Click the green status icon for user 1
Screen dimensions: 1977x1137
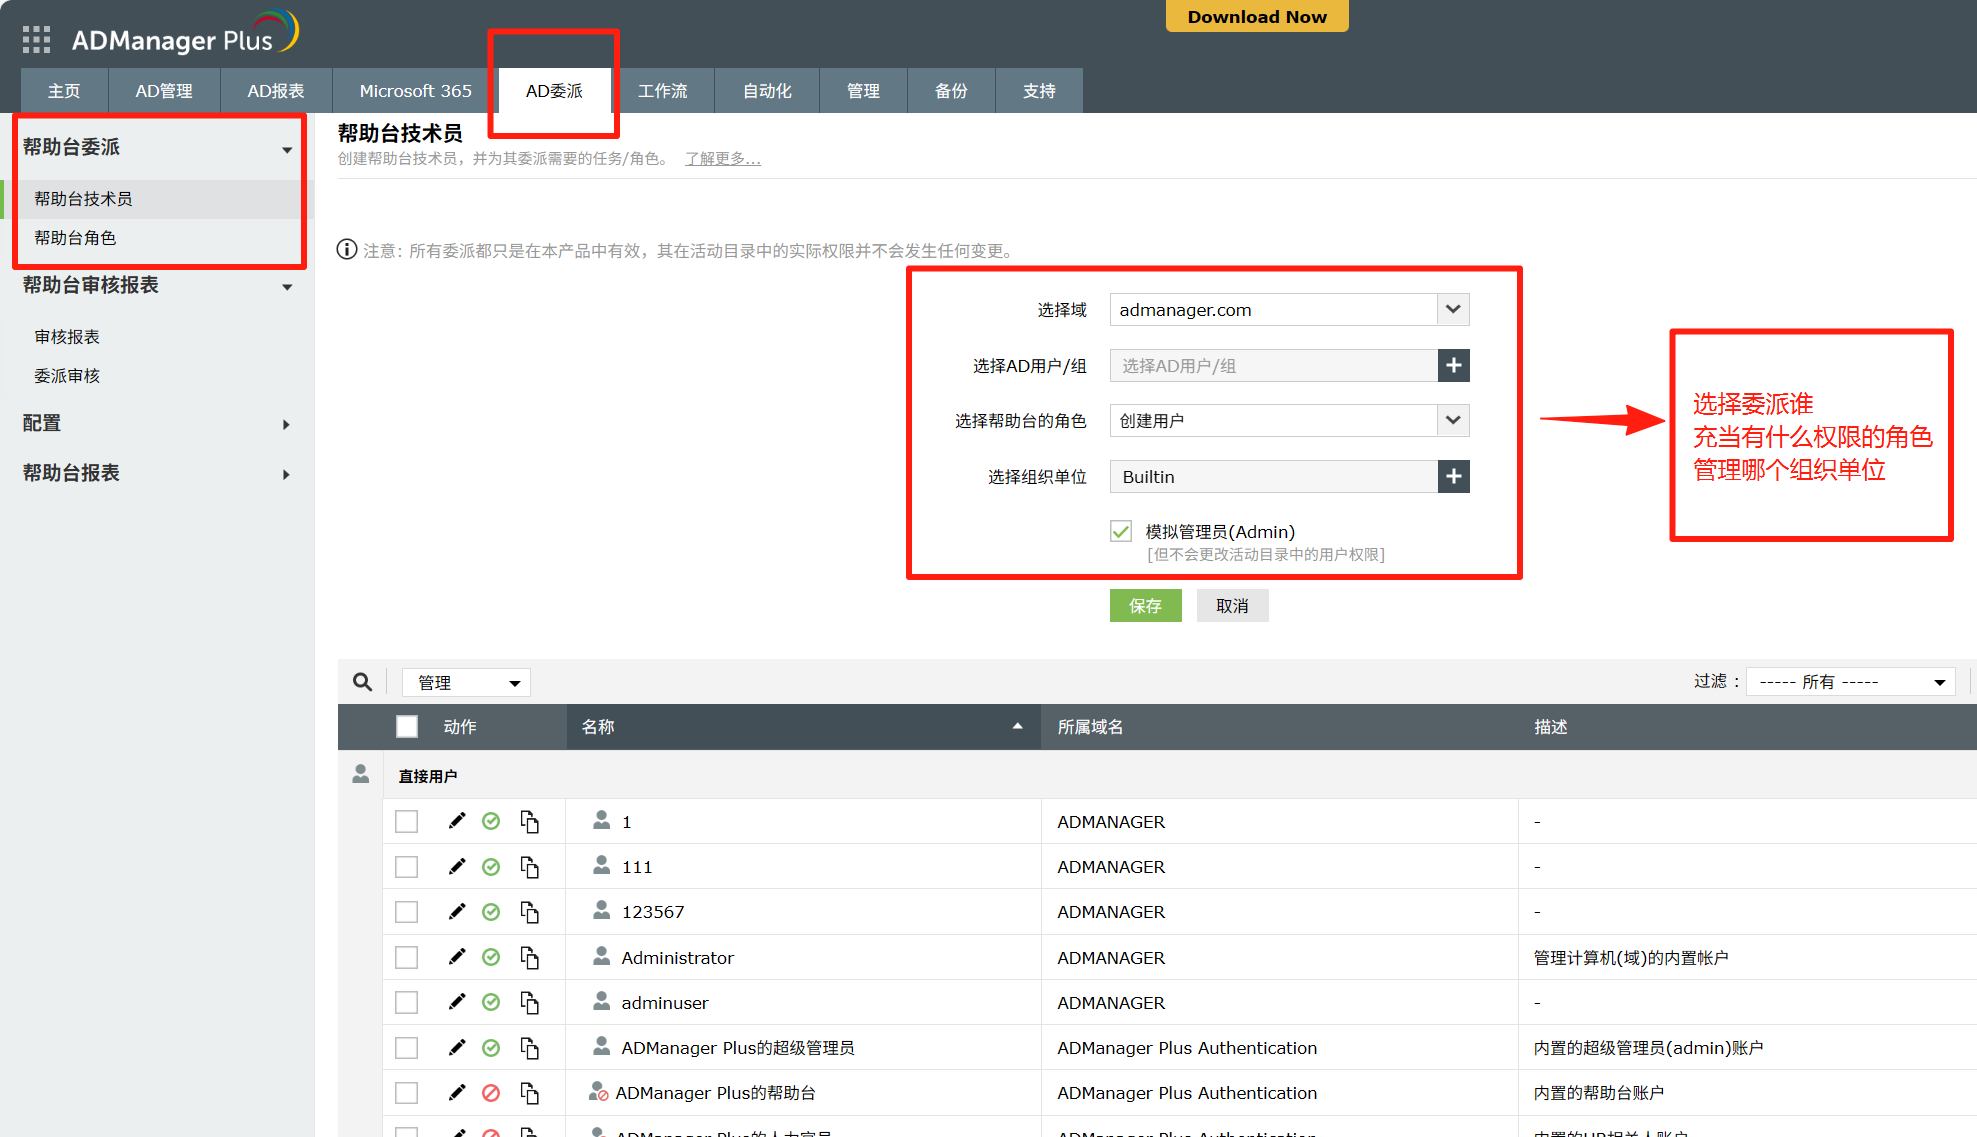coord(491,821)
